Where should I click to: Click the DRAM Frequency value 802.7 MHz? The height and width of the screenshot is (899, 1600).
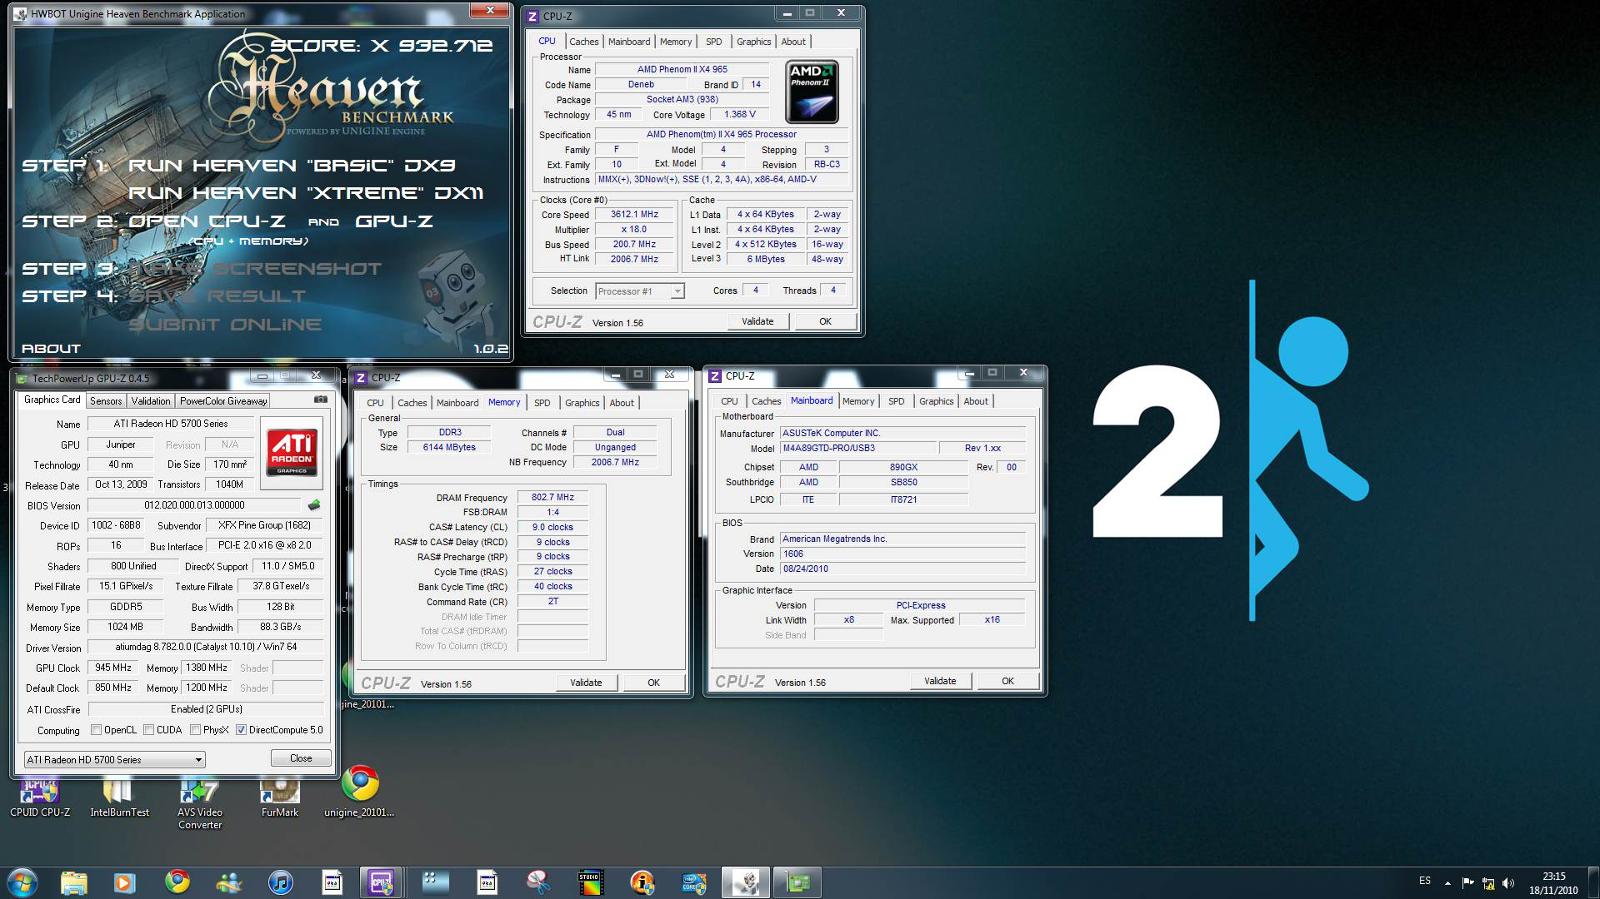pos(553,497)
